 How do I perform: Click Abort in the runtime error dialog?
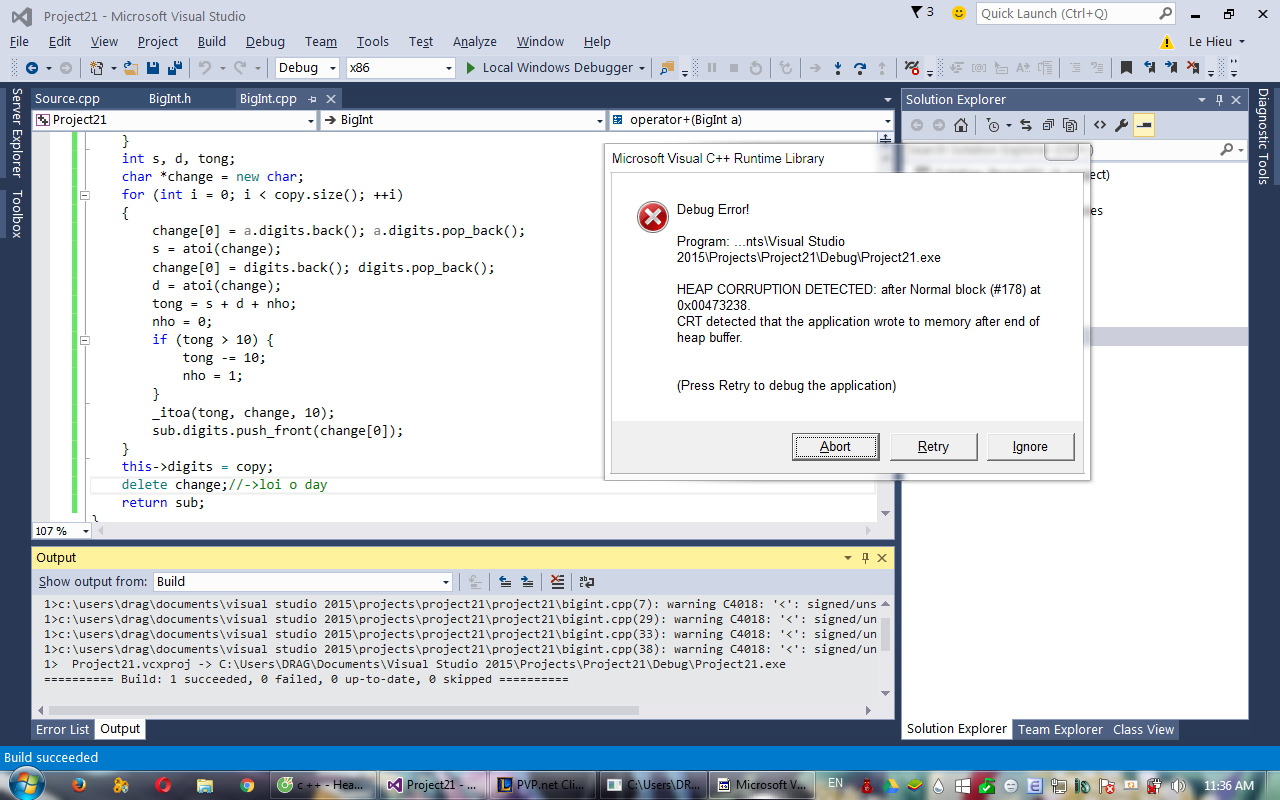pyautogui.click(x=835, y=447)
